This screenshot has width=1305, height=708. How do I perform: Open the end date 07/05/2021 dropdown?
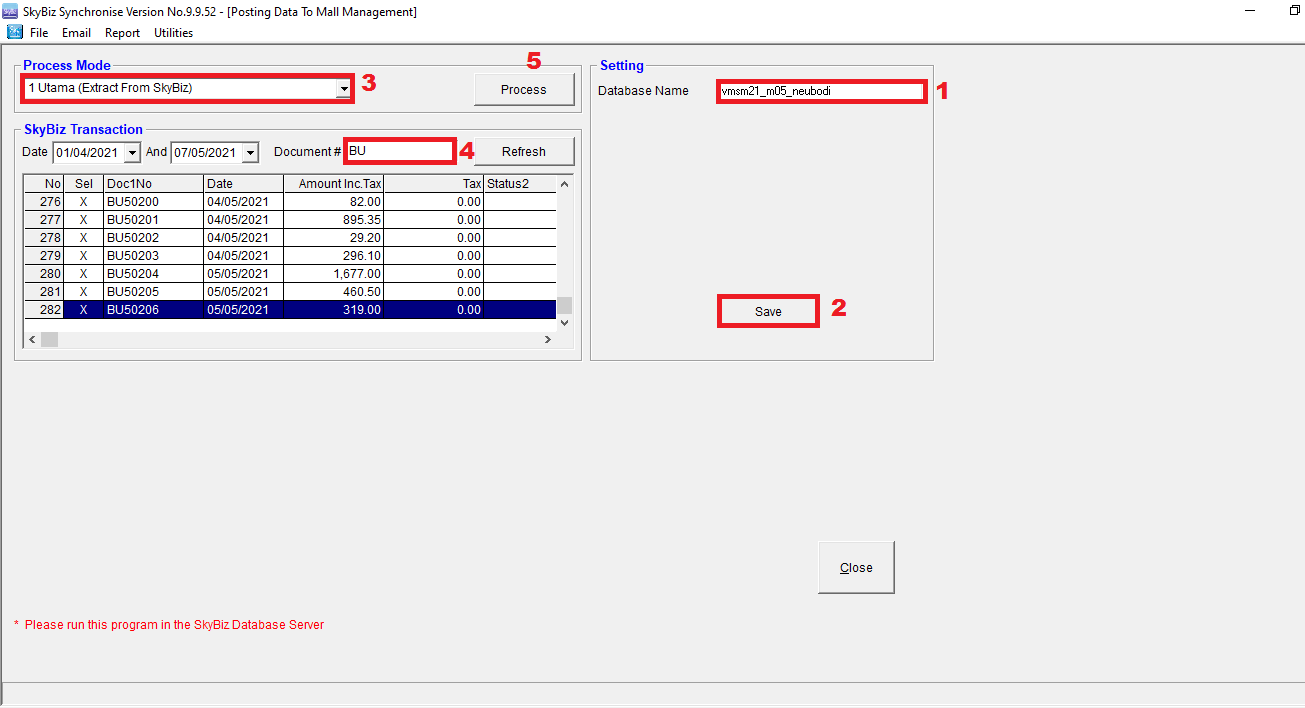point(250,153)
